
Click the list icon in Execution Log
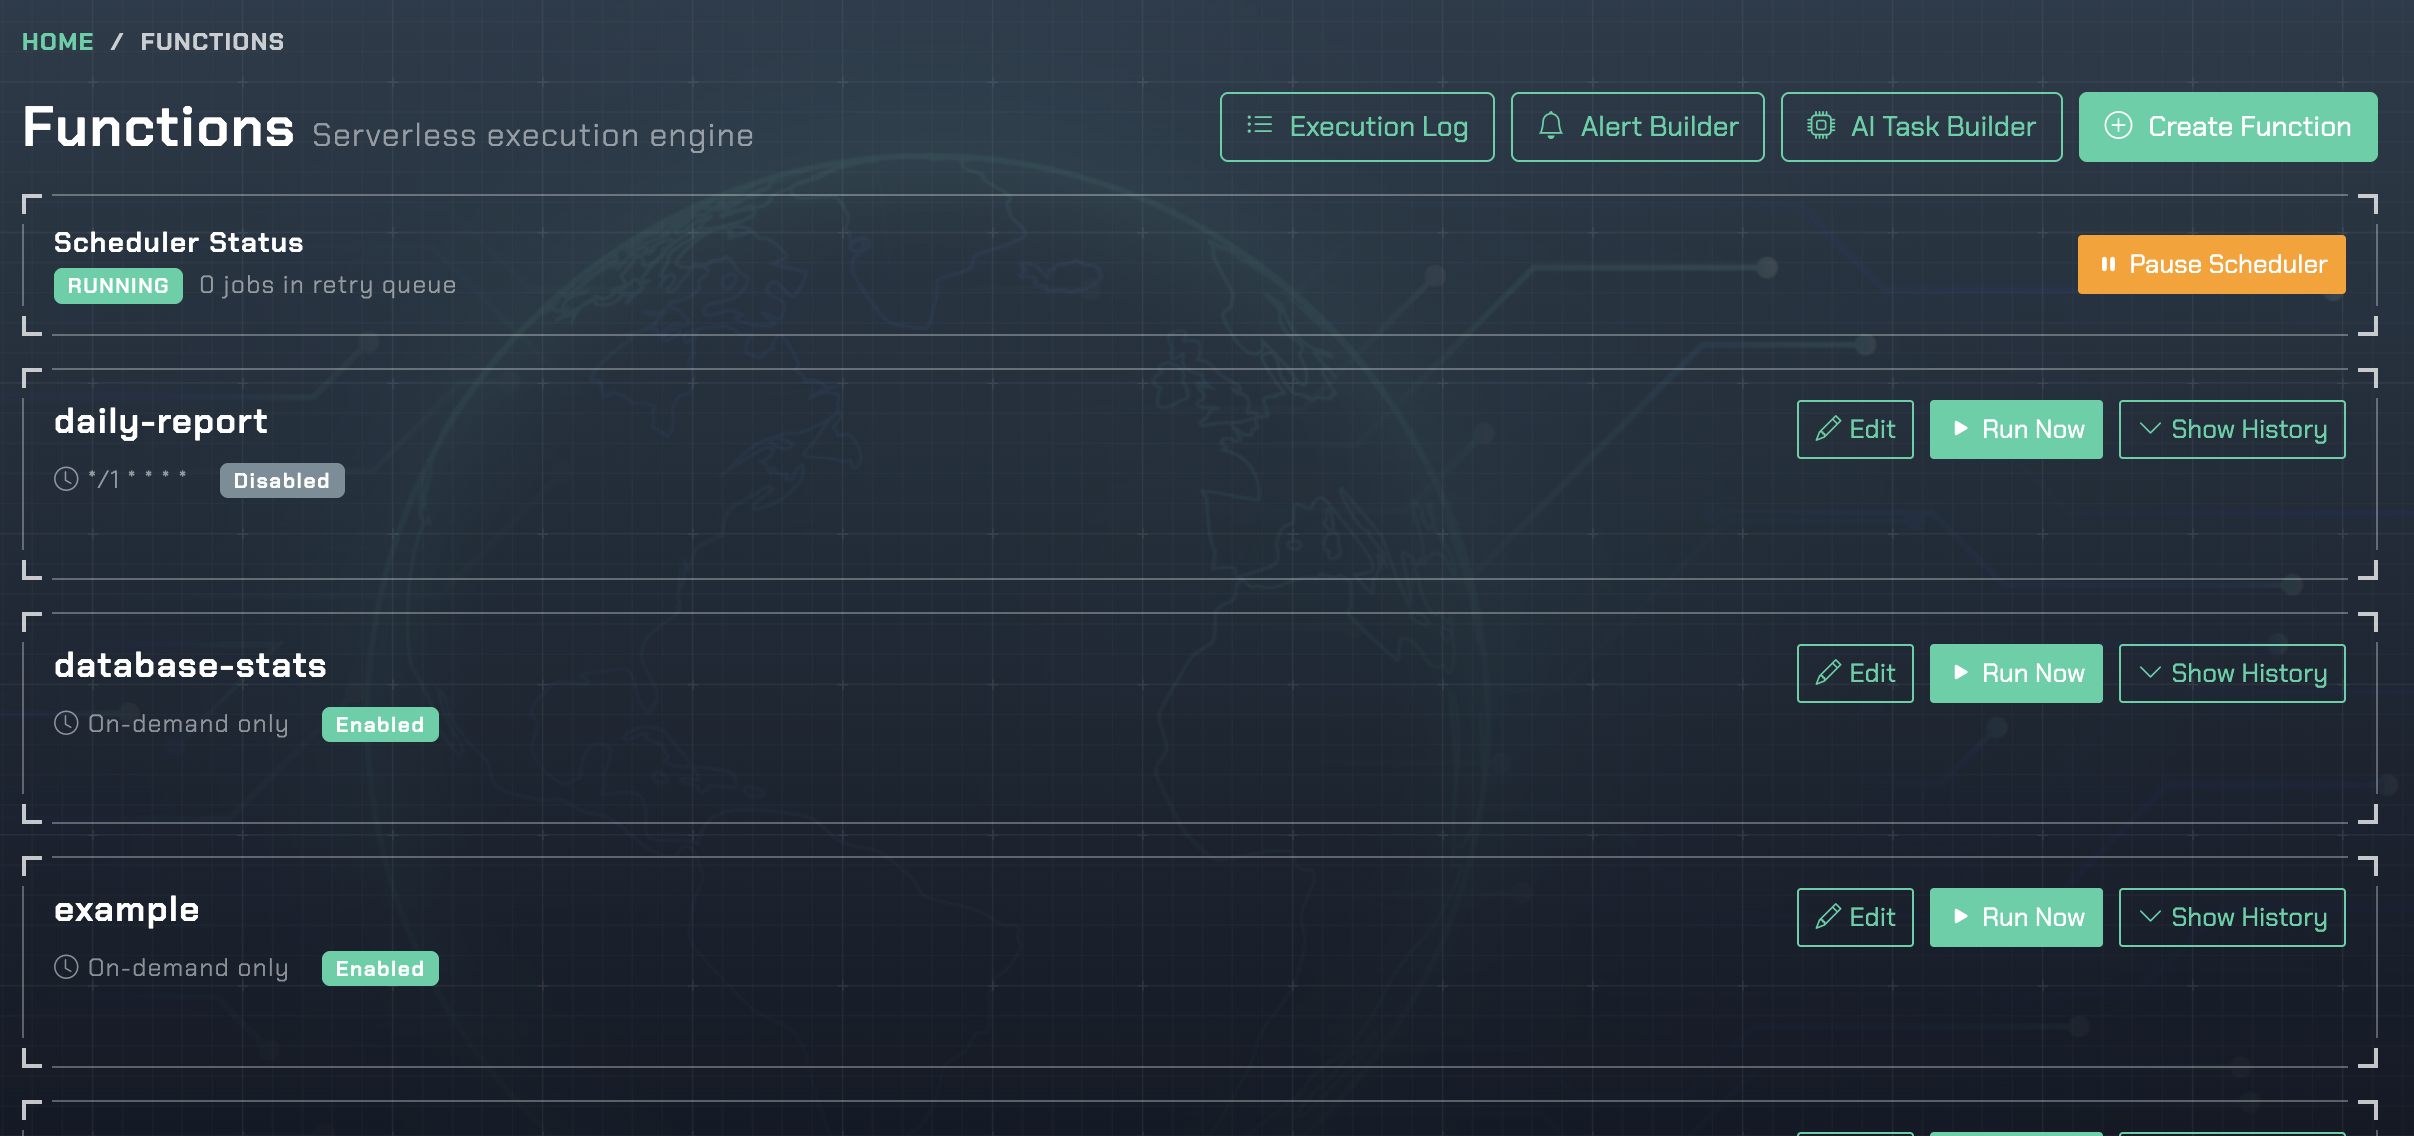1259,126
